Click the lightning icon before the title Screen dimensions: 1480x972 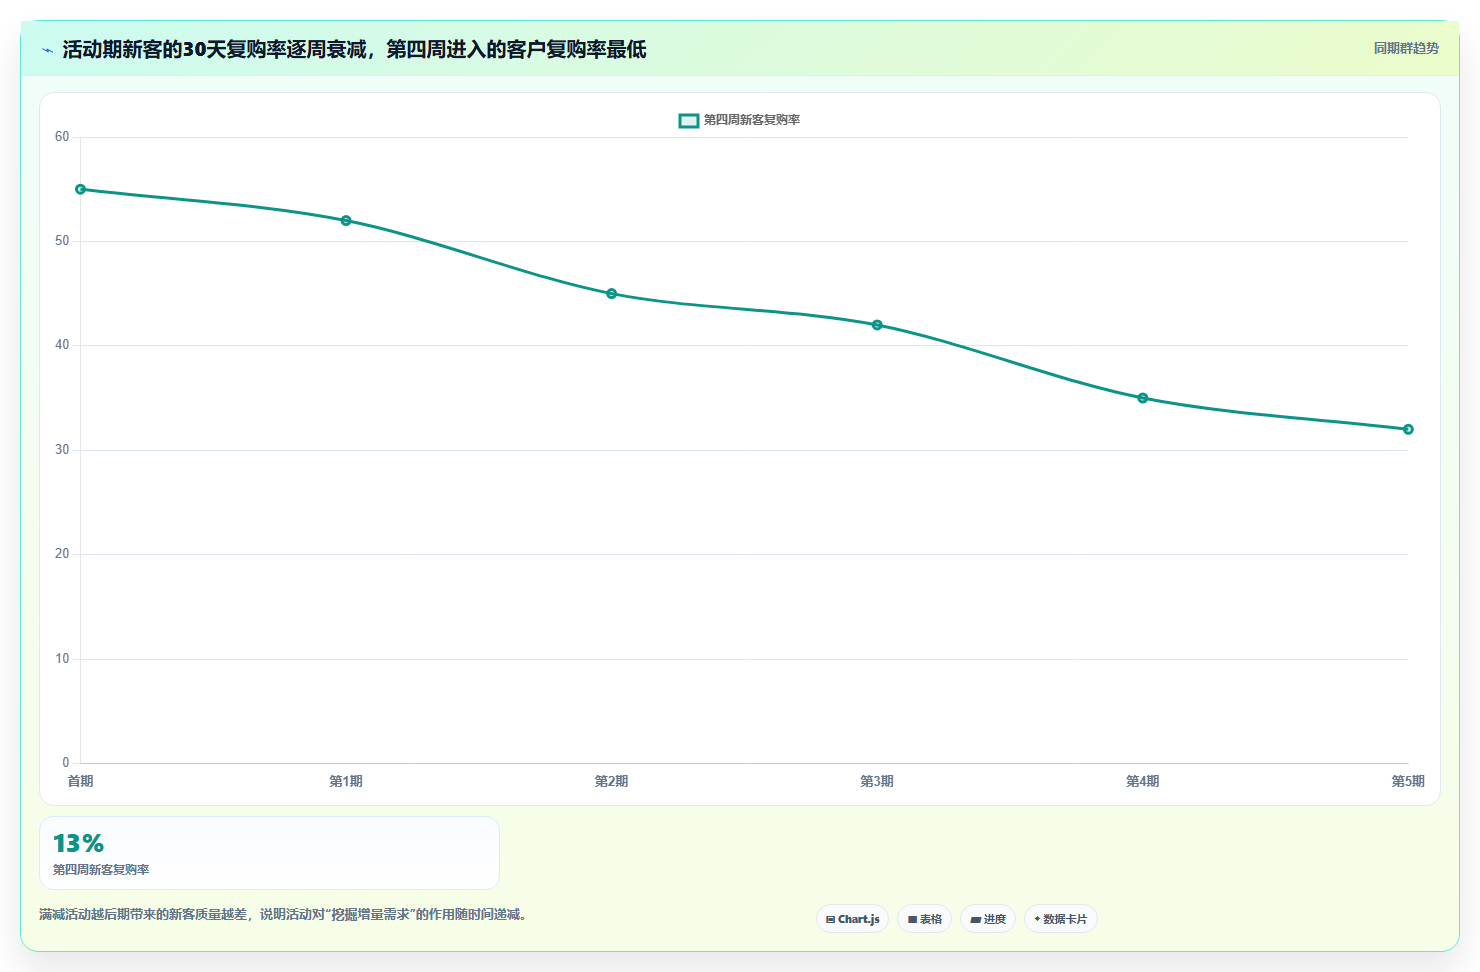(47, 50)
